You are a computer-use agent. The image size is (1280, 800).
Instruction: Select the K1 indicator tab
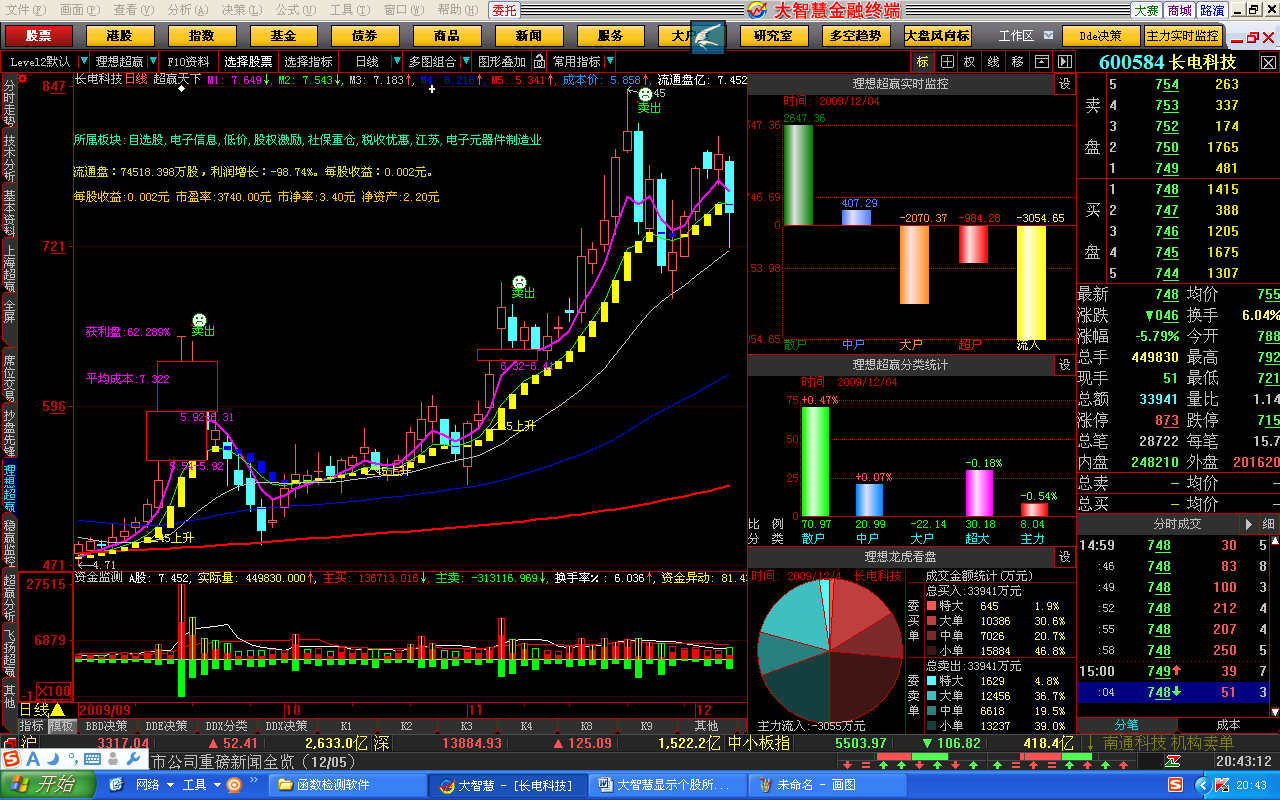tap(346, 726)
